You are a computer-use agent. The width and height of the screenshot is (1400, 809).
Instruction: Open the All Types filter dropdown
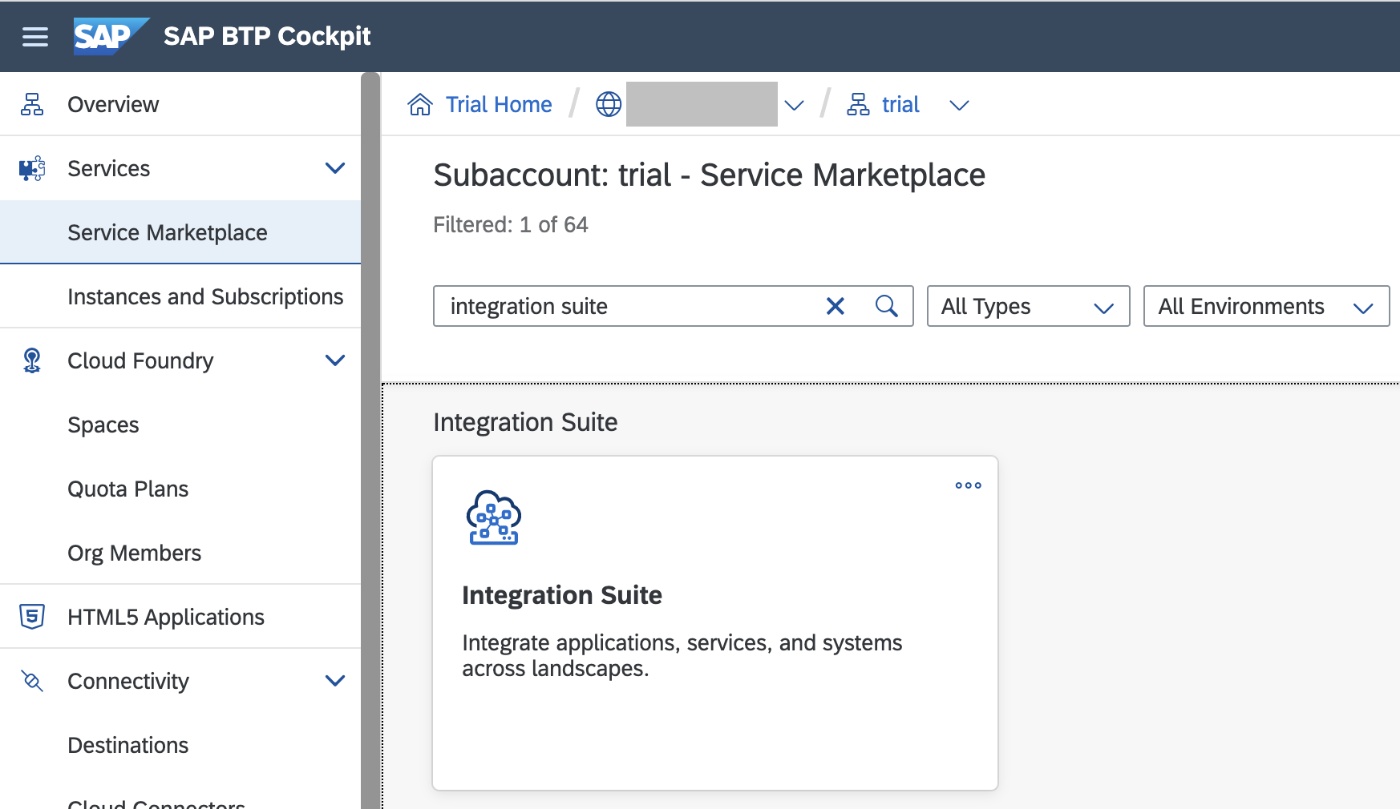[1029, 306]
